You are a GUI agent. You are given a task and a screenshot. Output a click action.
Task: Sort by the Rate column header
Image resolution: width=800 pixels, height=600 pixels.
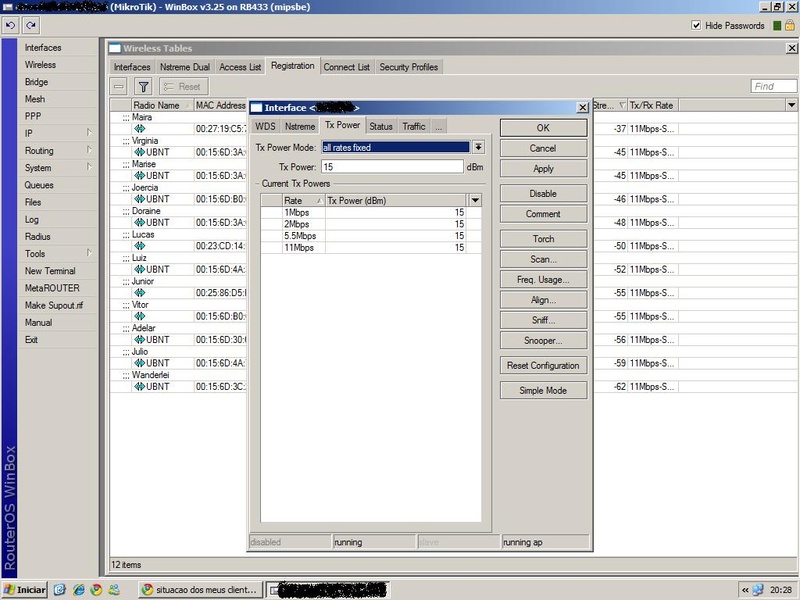[304, 201]
